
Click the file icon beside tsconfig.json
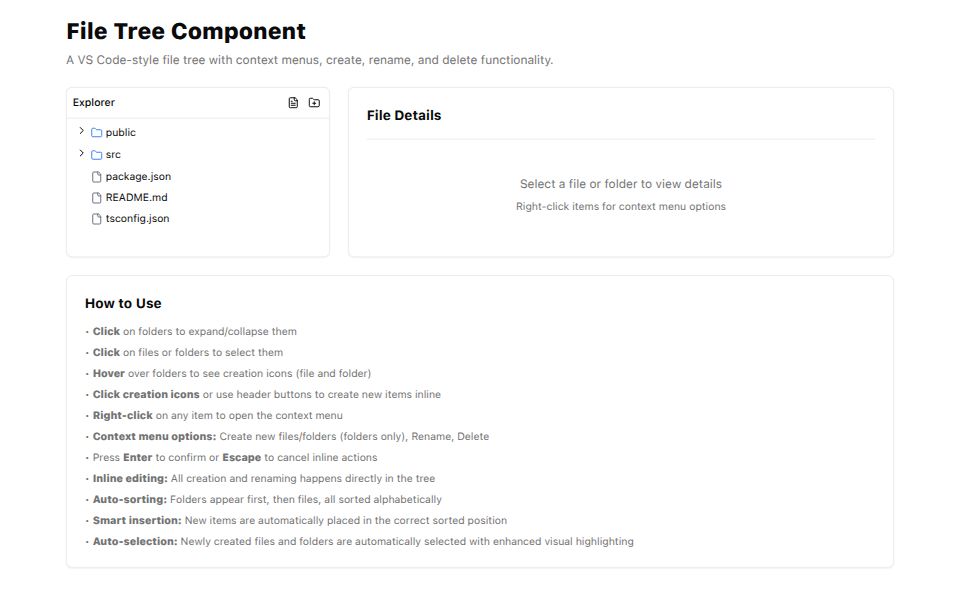97,219
